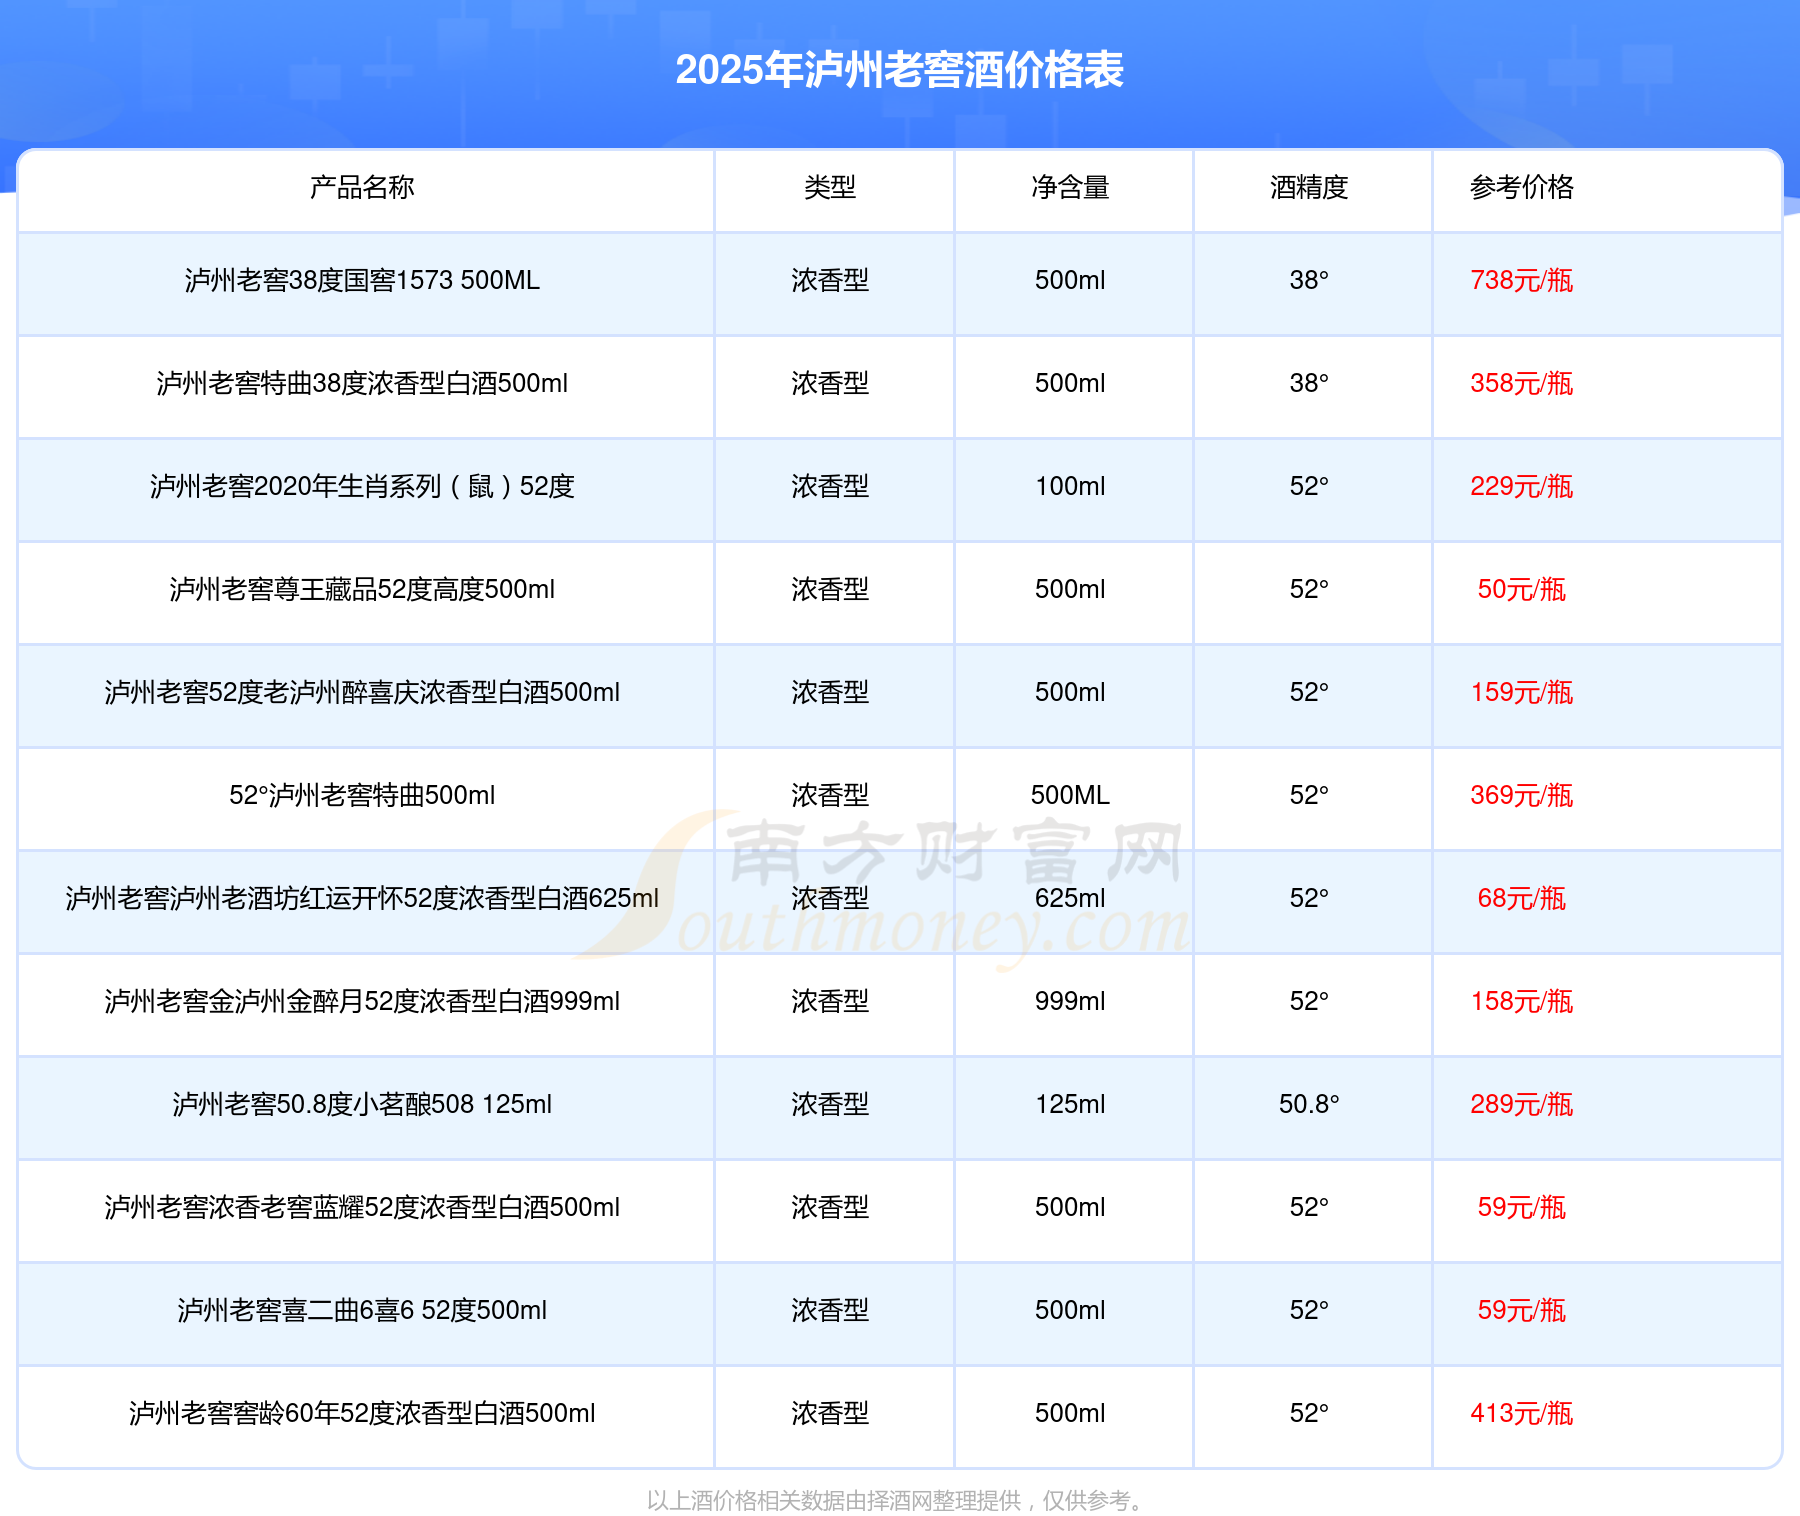
Task: Click the 999ml net content cell
Action: 1070,1001
